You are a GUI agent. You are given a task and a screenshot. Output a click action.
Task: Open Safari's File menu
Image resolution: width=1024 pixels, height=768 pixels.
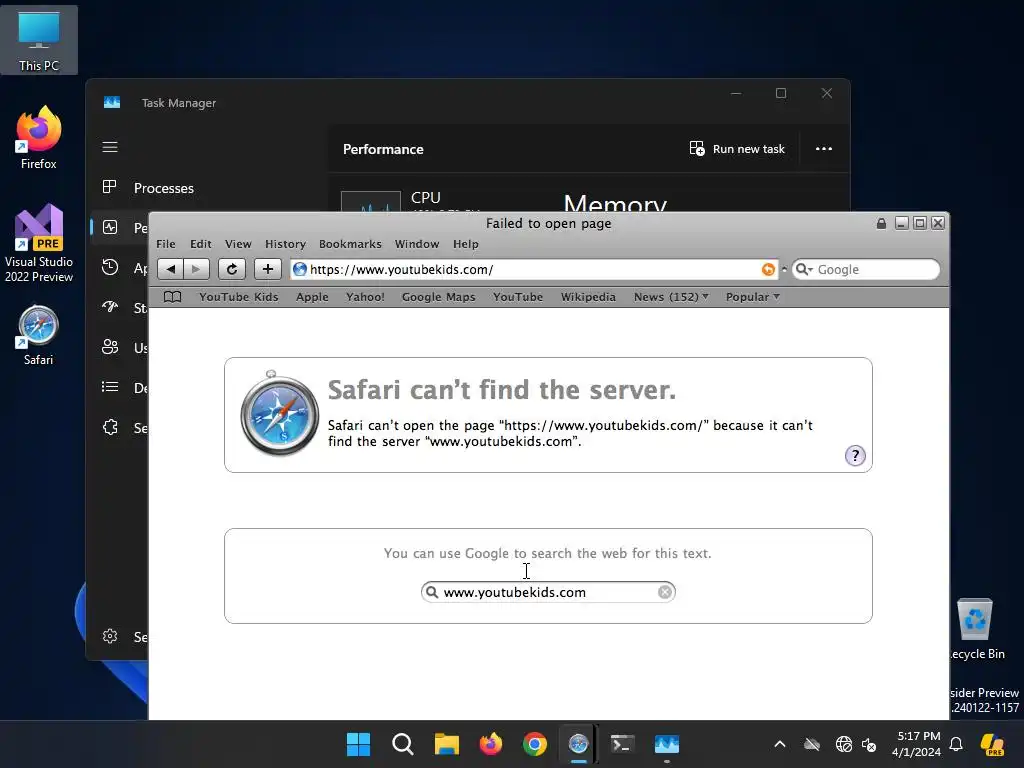point(166,244)
